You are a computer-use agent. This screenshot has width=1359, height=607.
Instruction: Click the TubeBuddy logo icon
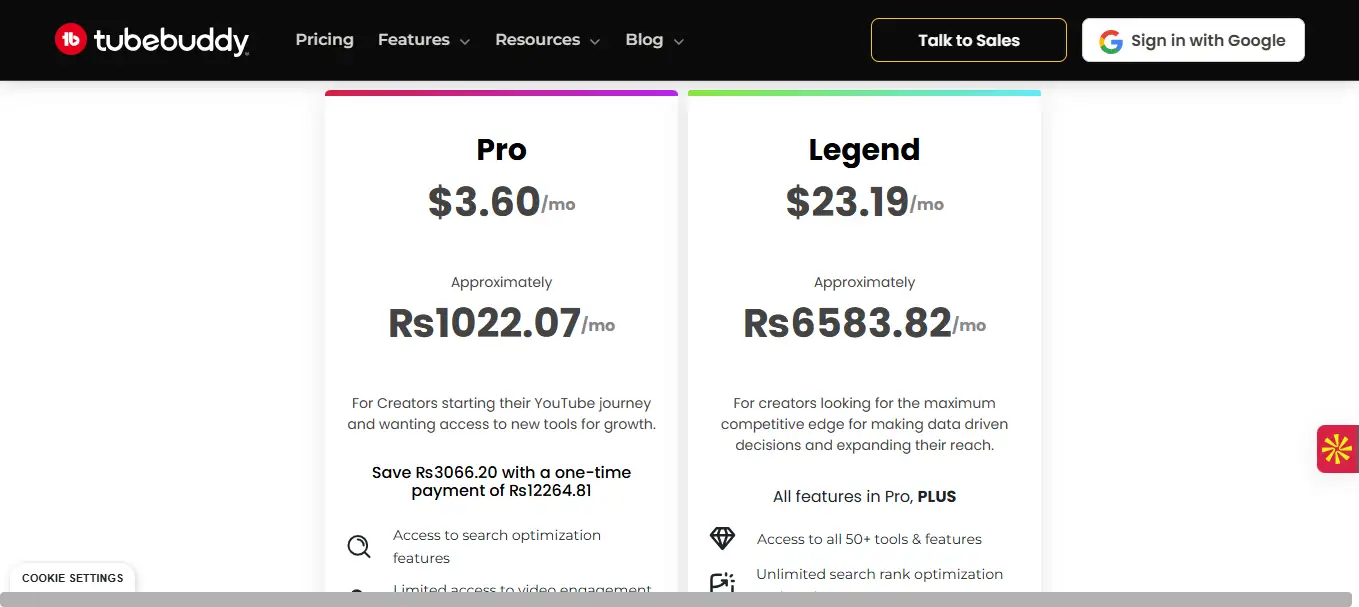tap(71, 40)
